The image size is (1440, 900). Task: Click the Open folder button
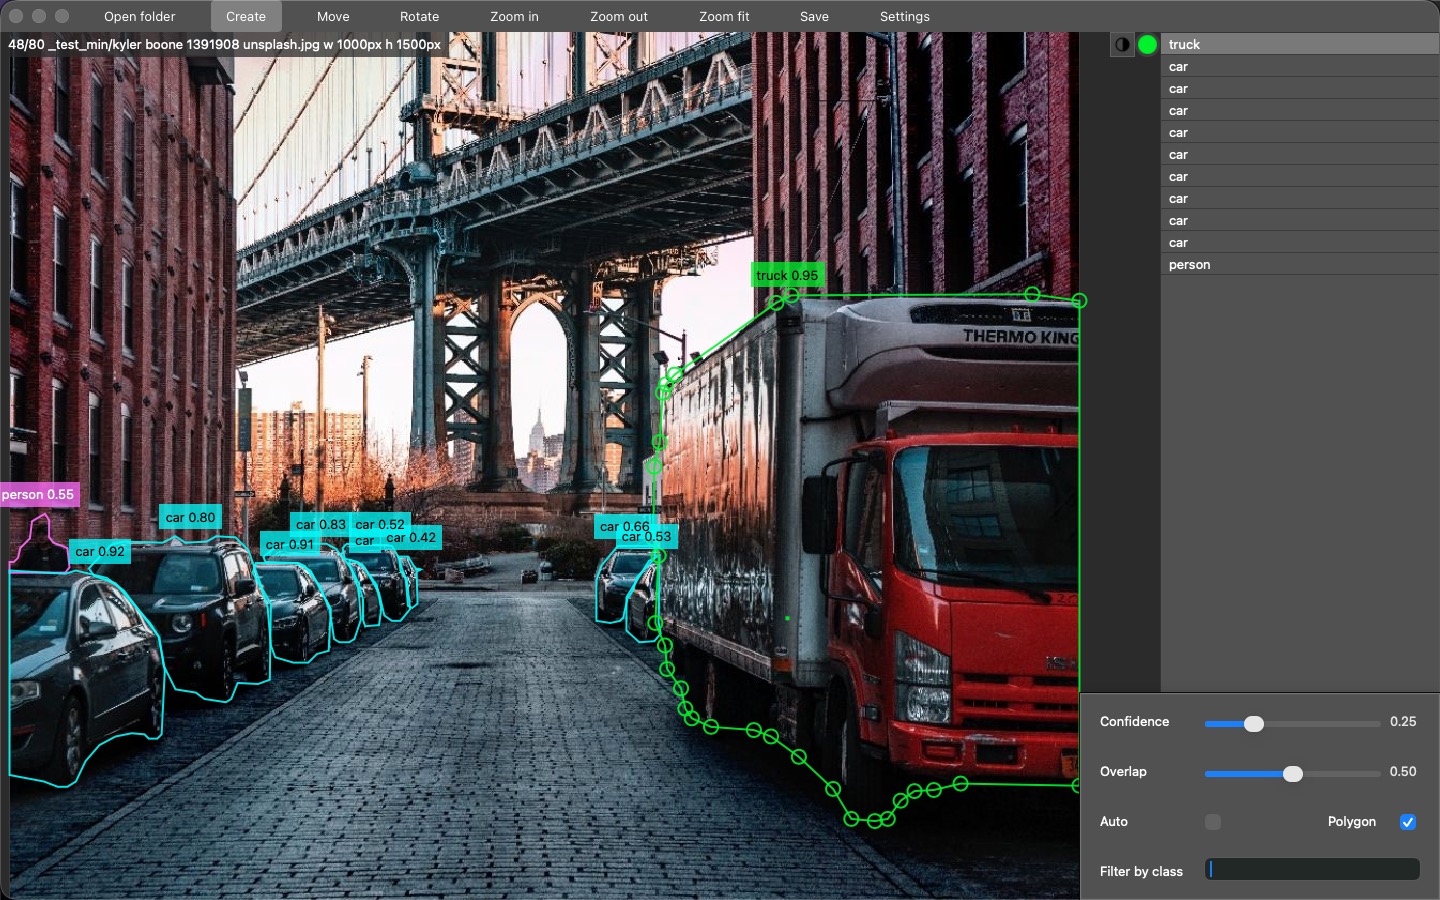(x=139, y=16)
